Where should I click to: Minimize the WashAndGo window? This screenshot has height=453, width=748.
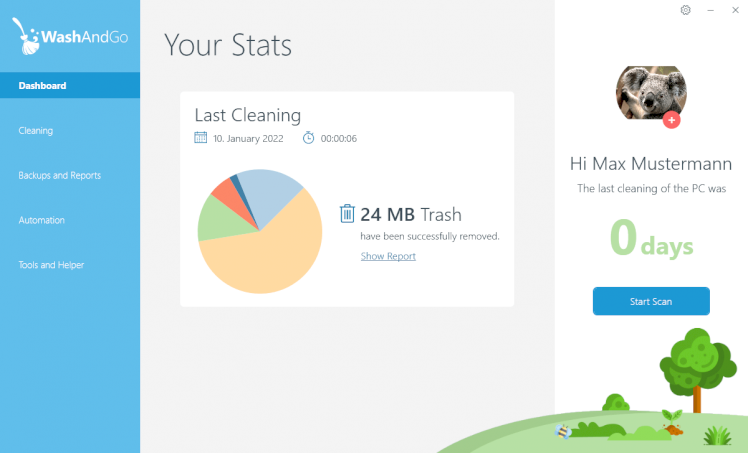click(x=711, y=10)
